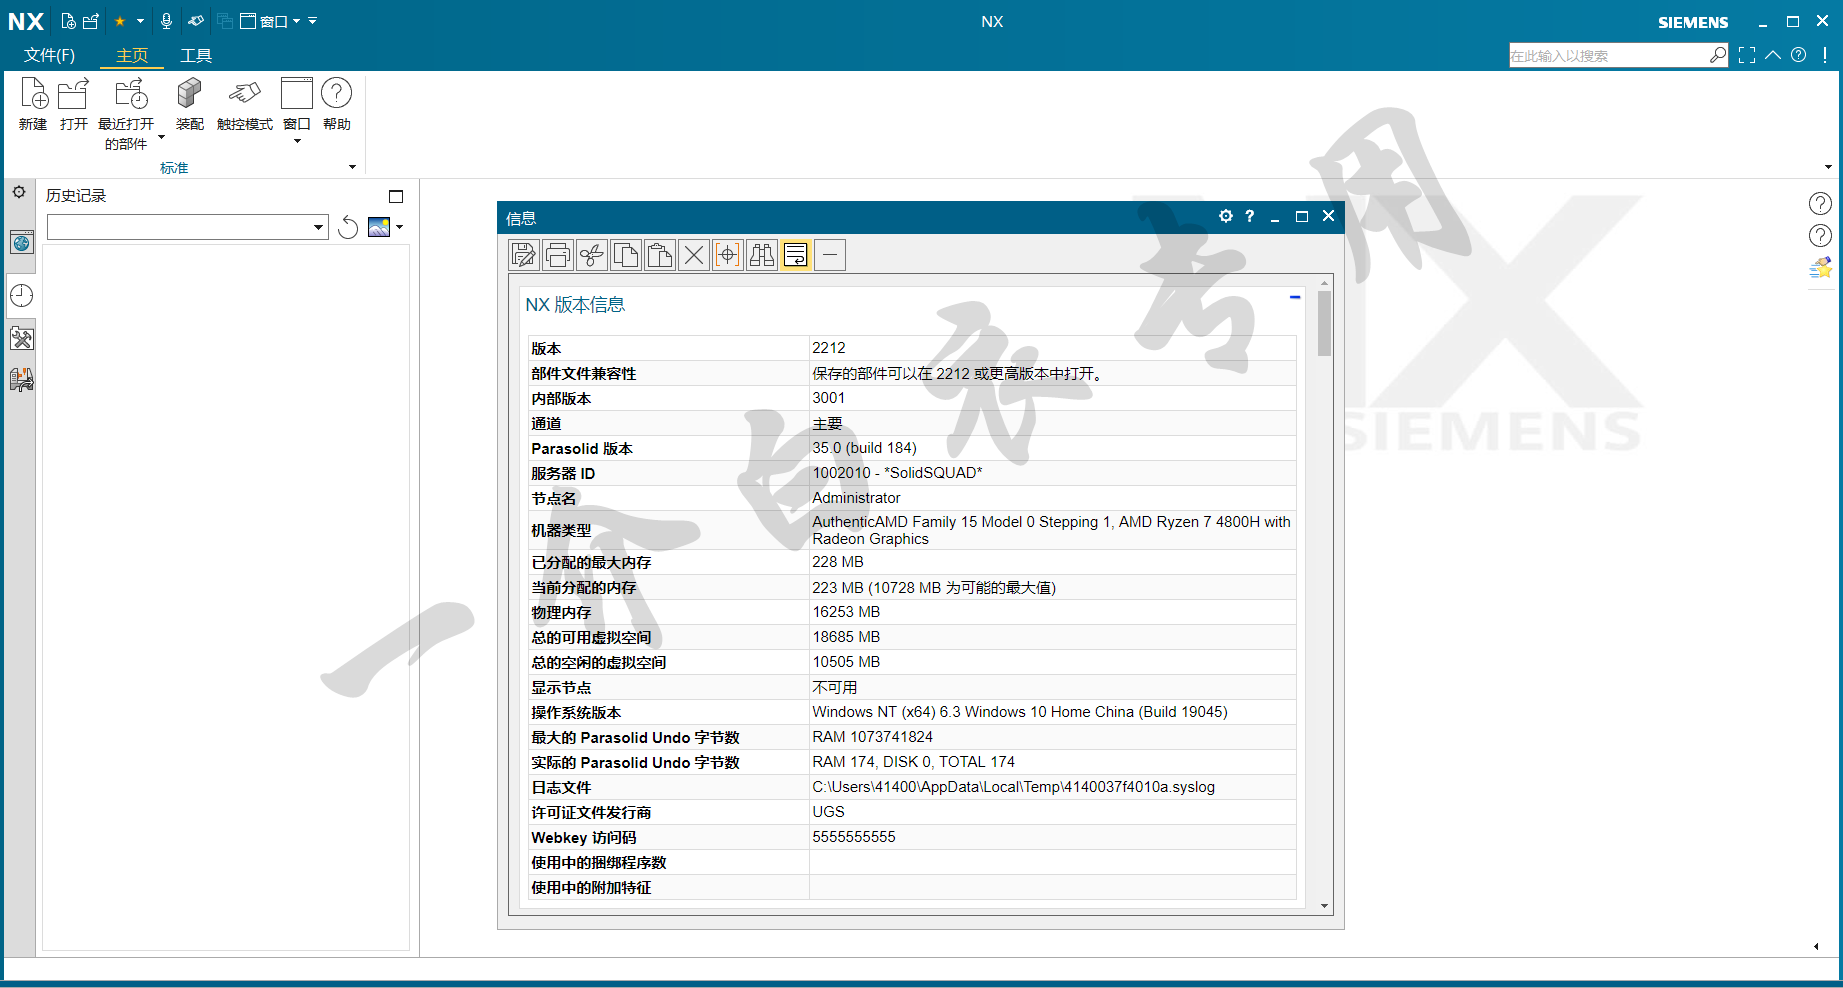Viewport: 1843px width, 988px height.
Task: Click the version value 2212
Action: click(829, 348)
